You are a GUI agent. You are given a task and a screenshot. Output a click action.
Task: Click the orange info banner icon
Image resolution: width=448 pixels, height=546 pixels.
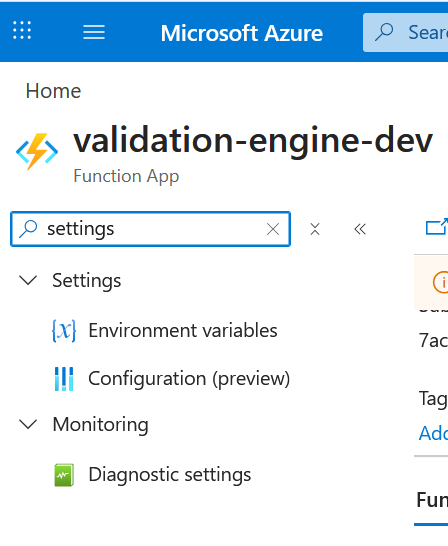pyautogui.click(x=441, y=282)
